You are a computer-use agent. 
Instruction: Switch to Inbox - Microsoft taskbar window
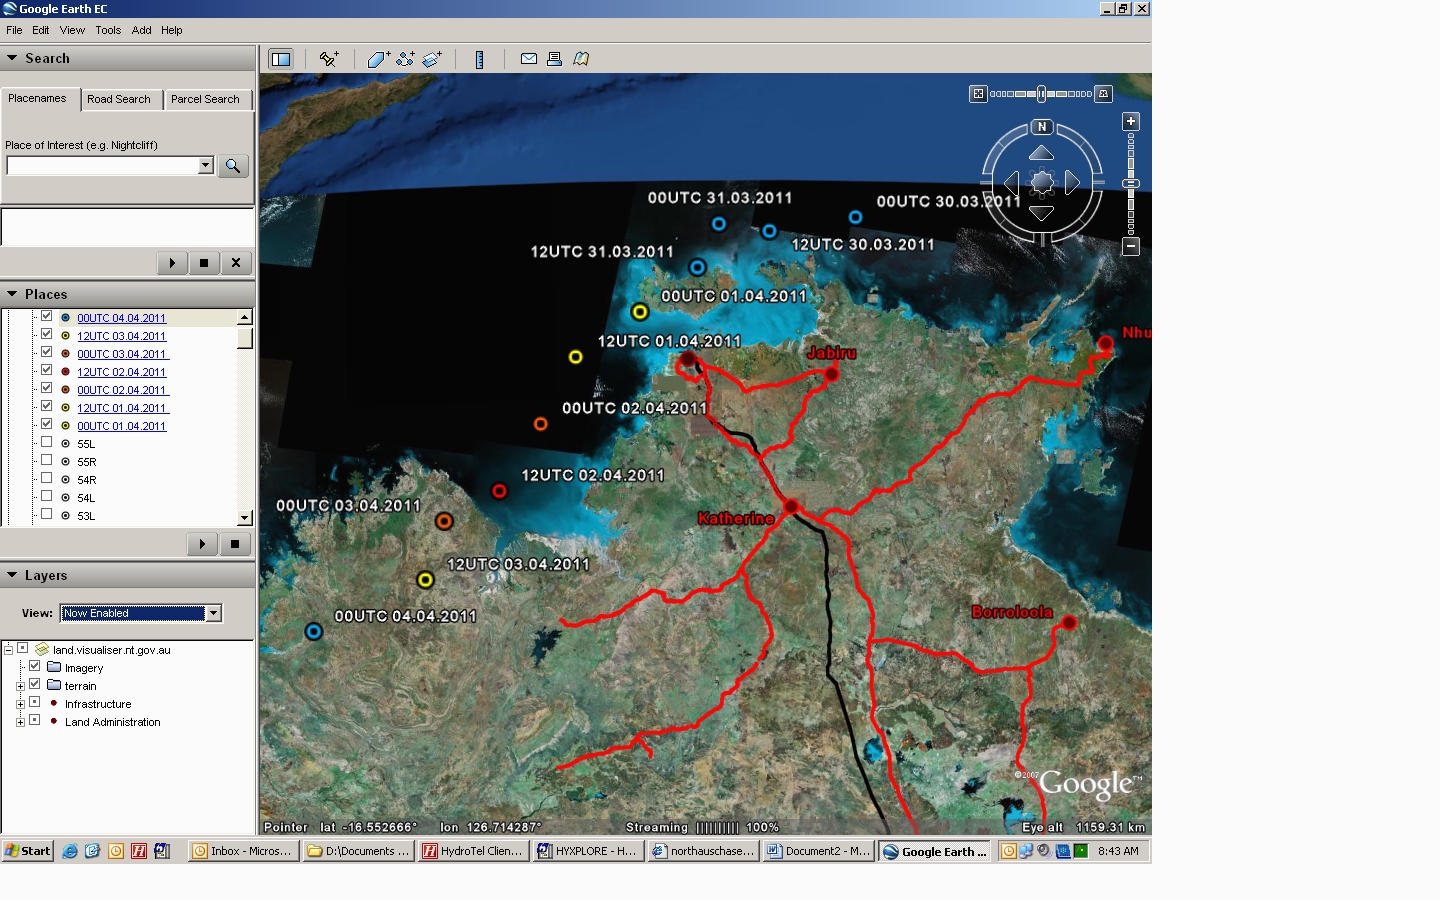(243, 851)
